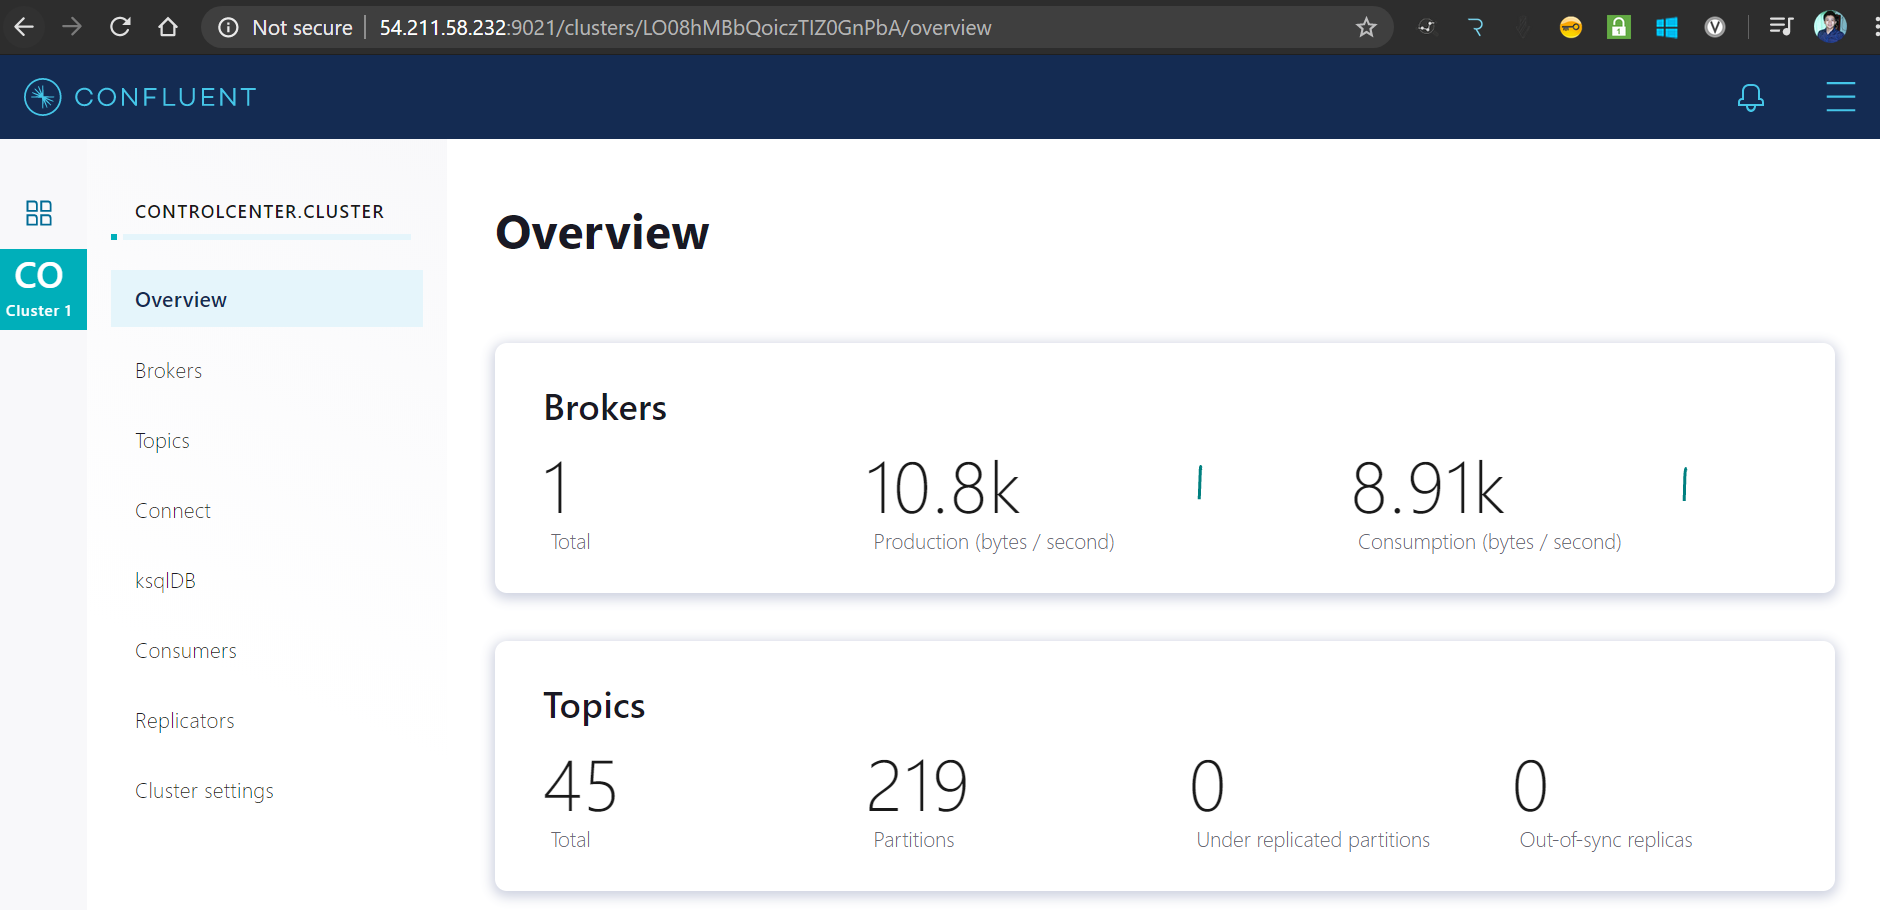Navigate to ksqlDB section

pyautogui.click(x=165, y=581)
